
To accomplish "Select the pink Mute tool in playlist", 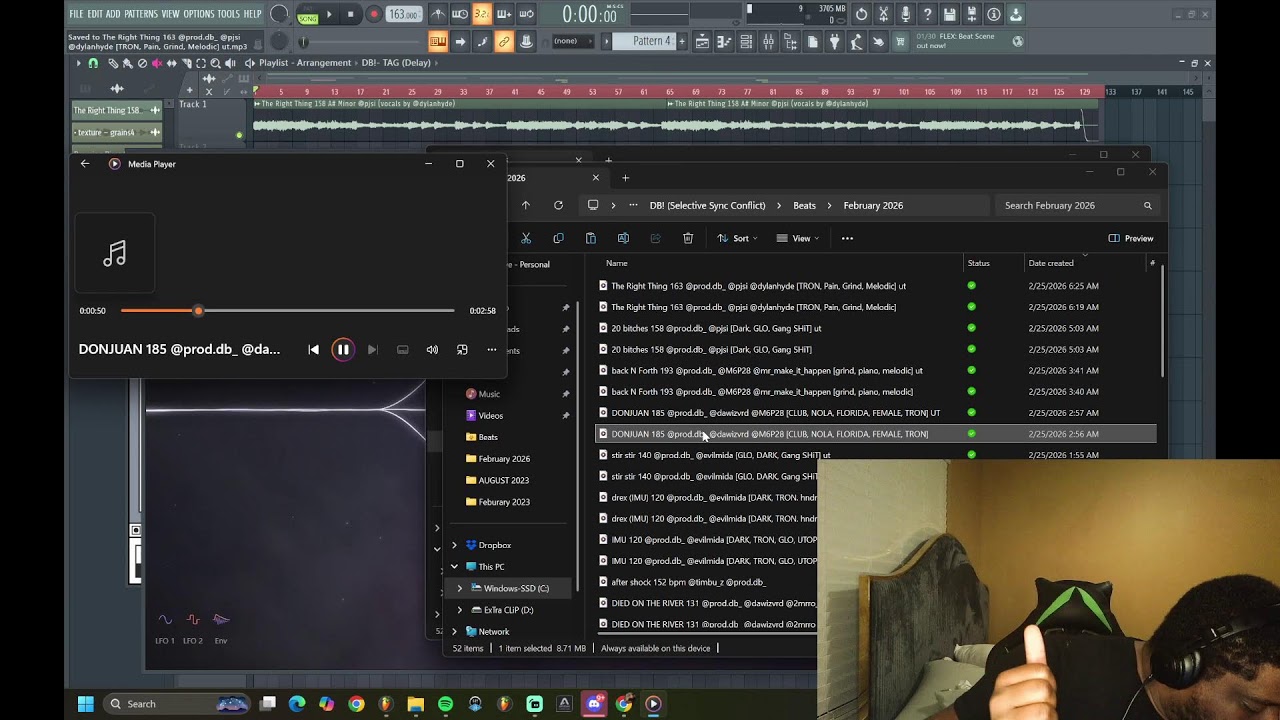I will 157,63.
